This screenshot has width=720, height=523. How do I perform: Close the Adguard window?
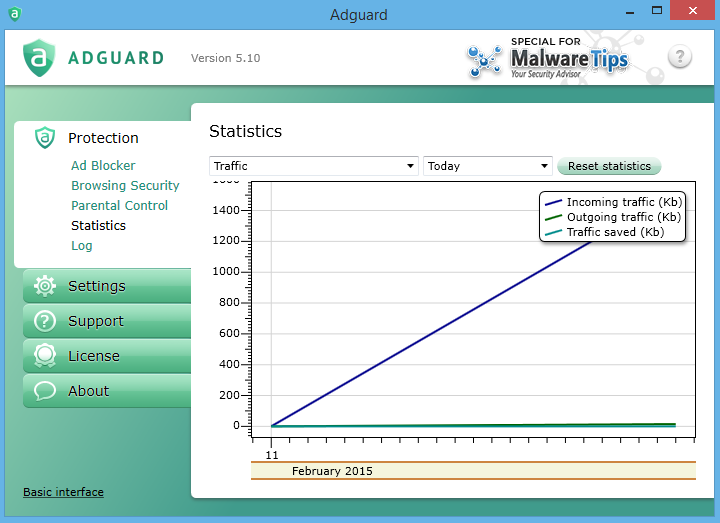pyautogui.click(x=693, y=11)
